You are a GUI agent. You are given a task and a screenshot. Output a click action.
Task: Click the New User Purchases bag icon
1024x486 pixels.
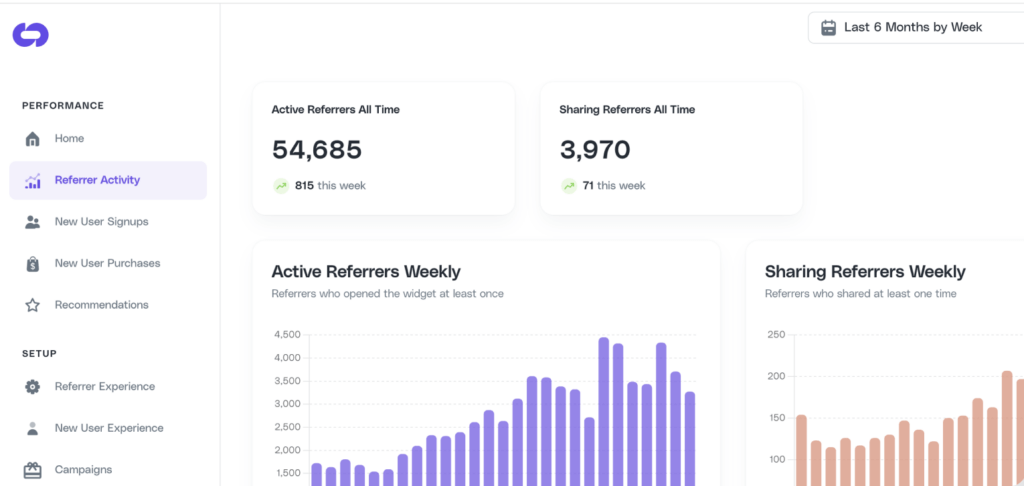tap(32, 264)
